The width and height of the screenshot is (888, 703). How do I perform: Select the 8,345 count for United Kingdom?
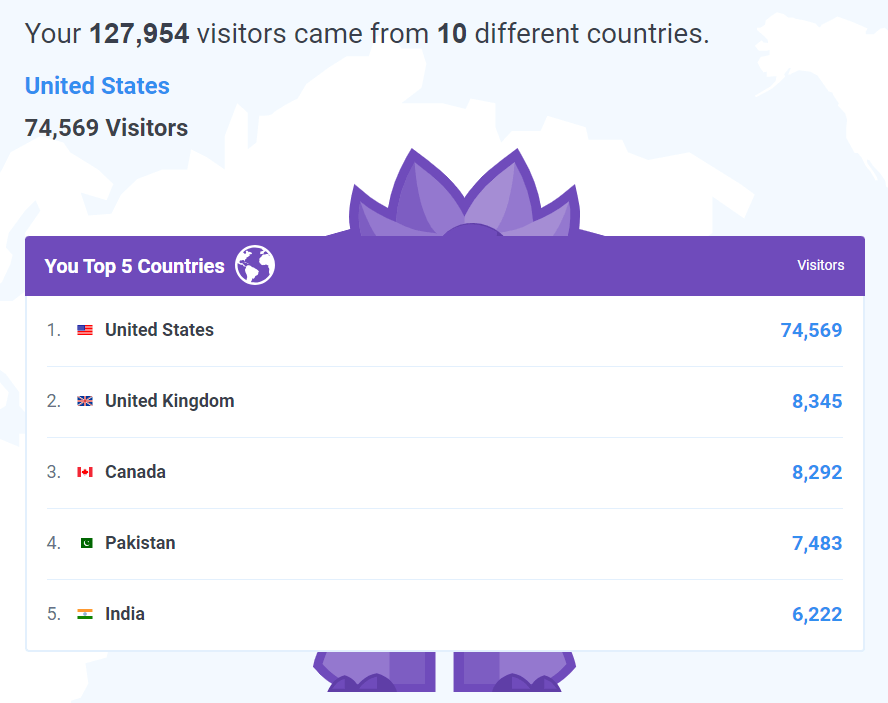click(x=817, y=400)
